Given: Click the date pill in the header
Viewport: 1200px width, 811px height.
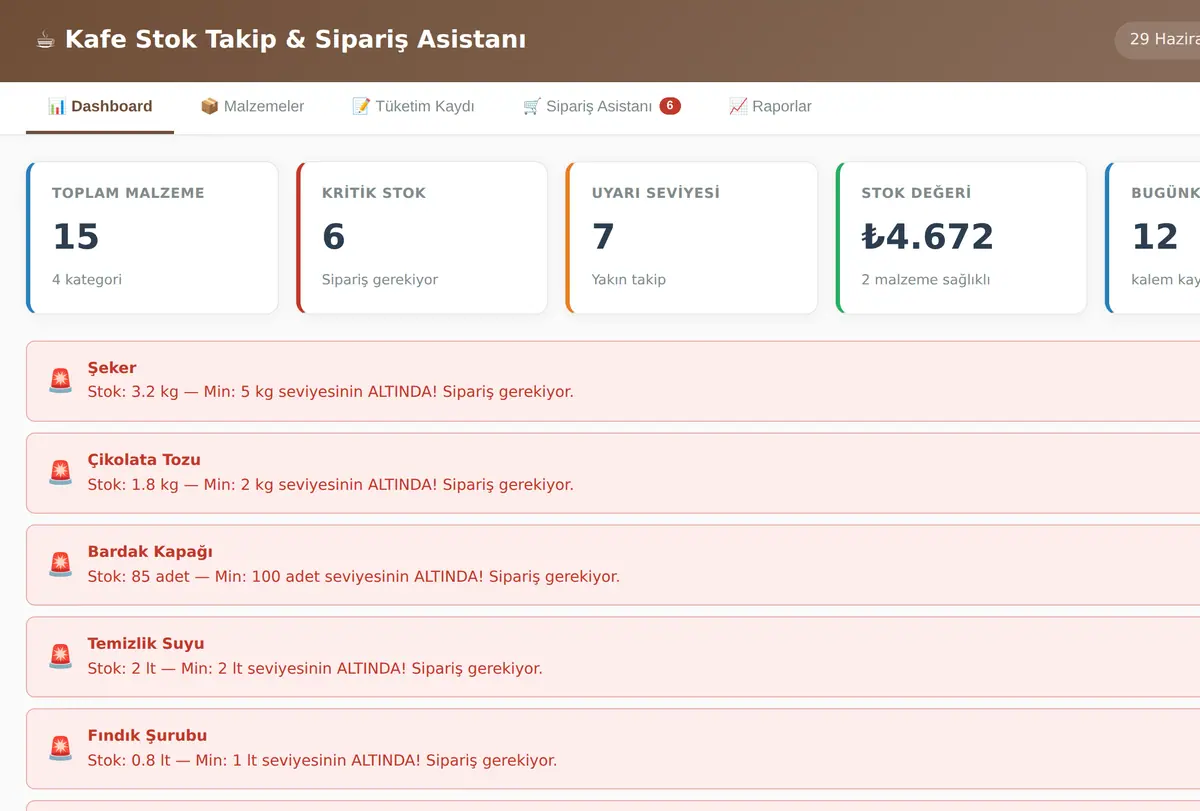Looking at the screenshot, I should click(x=1160, y=40).
